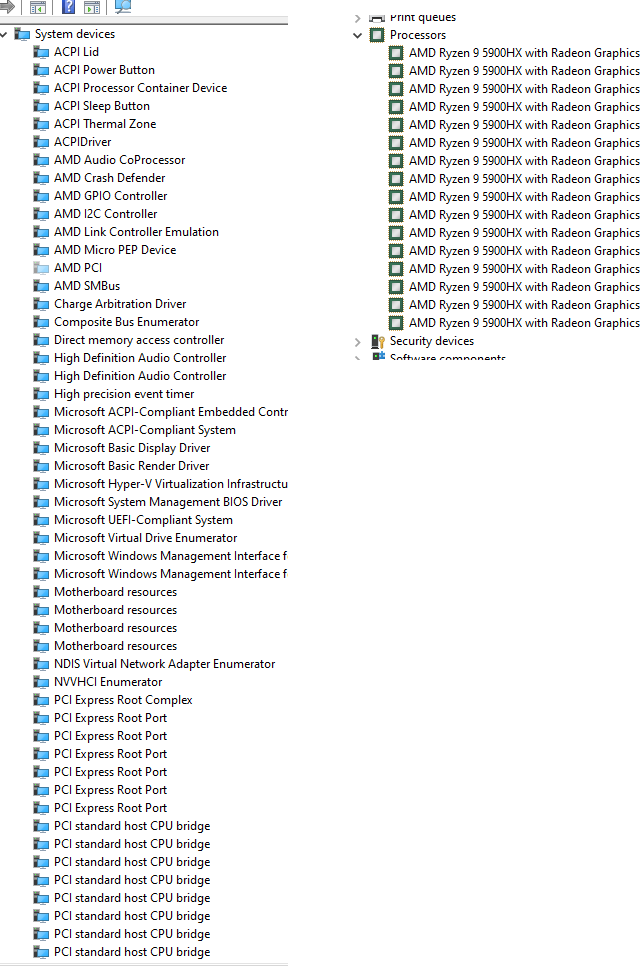Click the icon beside PCI Express Root Complex
Viewport: 643px width, 966px height.
(x=41, y=700)
